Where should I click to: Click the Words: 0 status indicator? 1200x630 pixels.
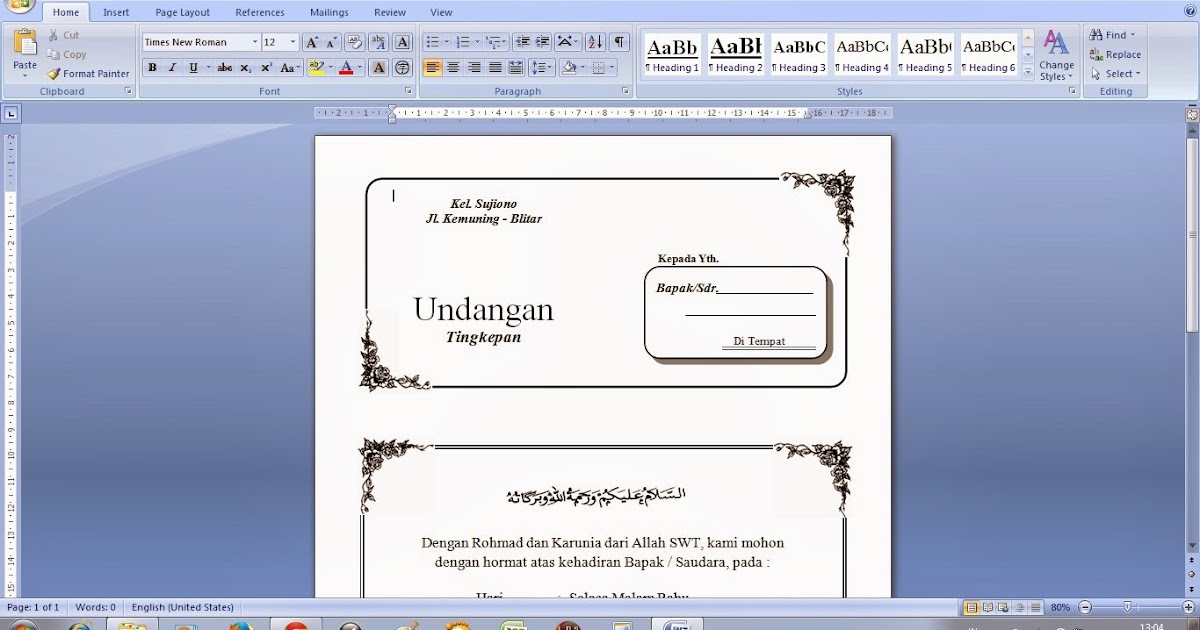(97, 607)
